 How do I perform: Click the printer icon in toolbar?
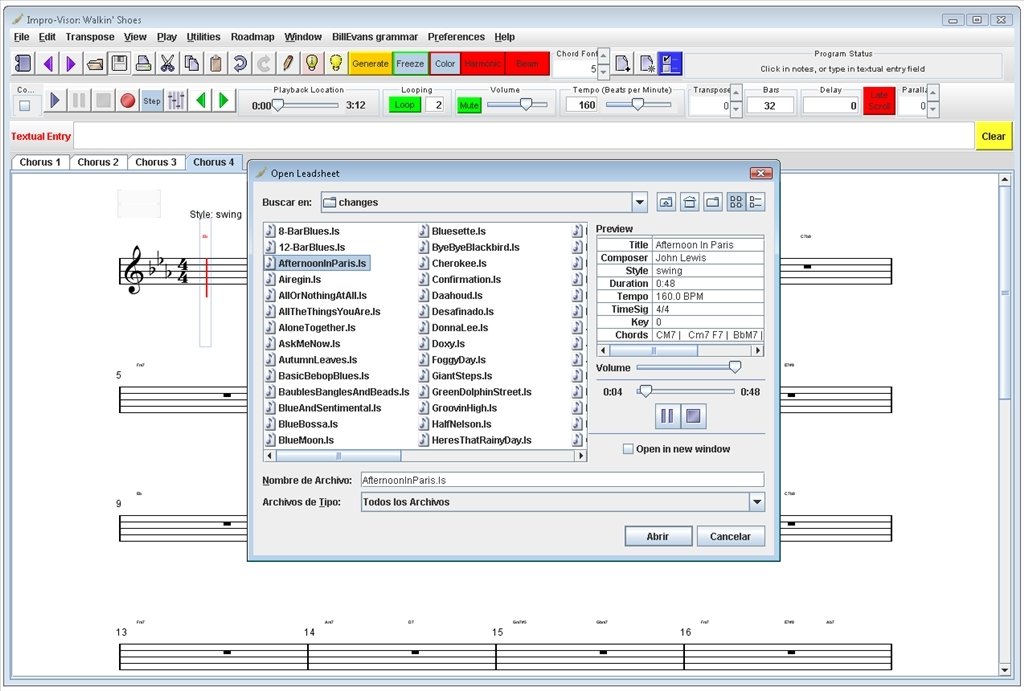click(143, 63)
